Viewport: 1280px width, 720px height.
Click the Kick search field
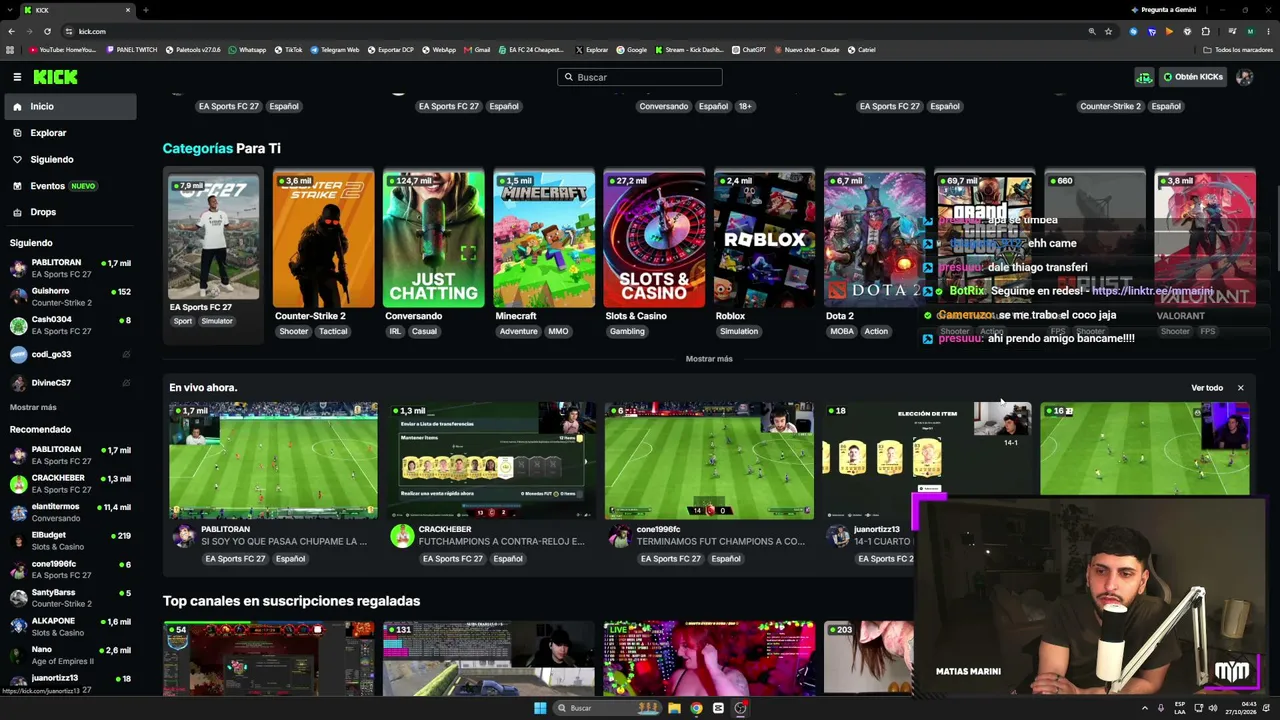point(640,77)
